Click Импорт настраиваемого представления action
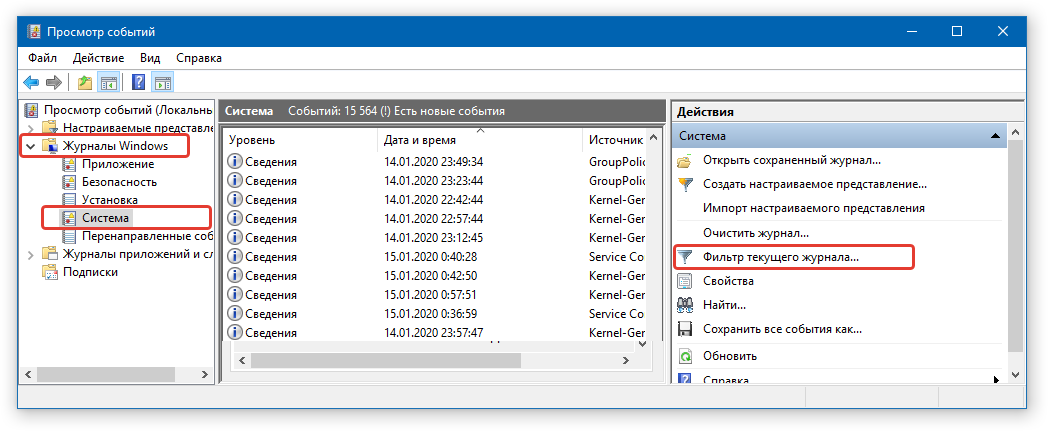The height and width of the screenshot is (431, 1048). point(814,208)
